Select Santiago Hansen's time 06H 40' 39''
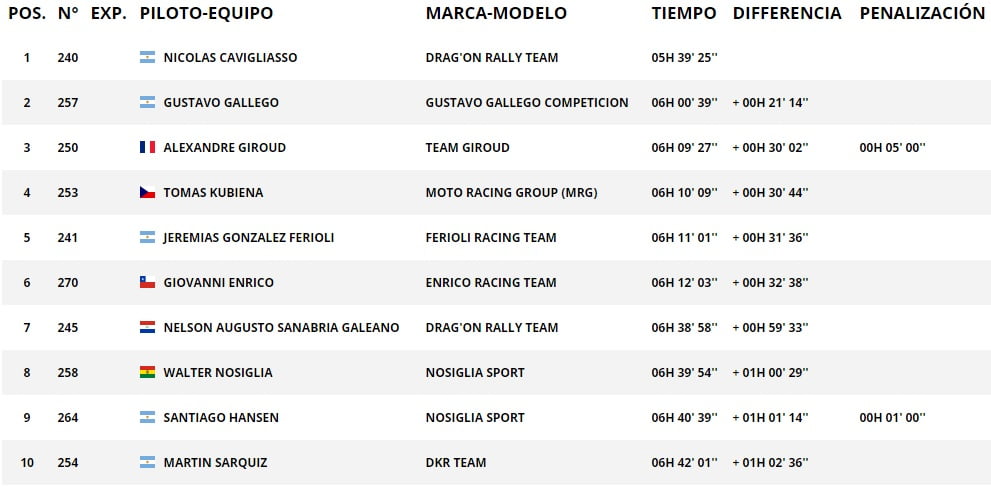 pyautogui.click(x=684, y=418)
